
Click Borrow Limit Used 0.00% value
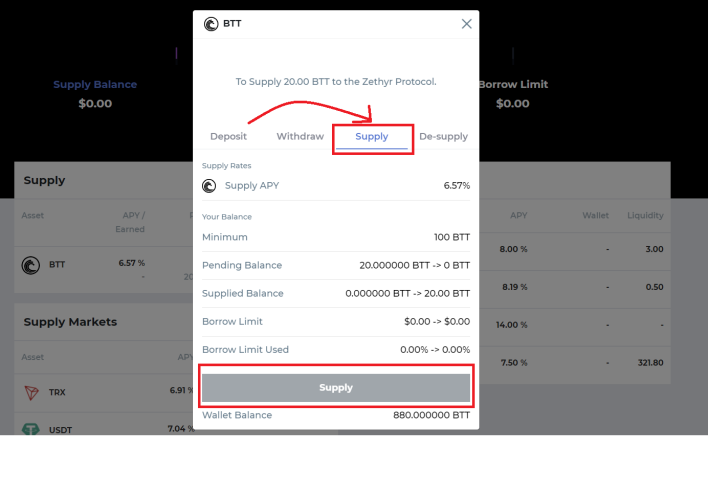[435, 349]
